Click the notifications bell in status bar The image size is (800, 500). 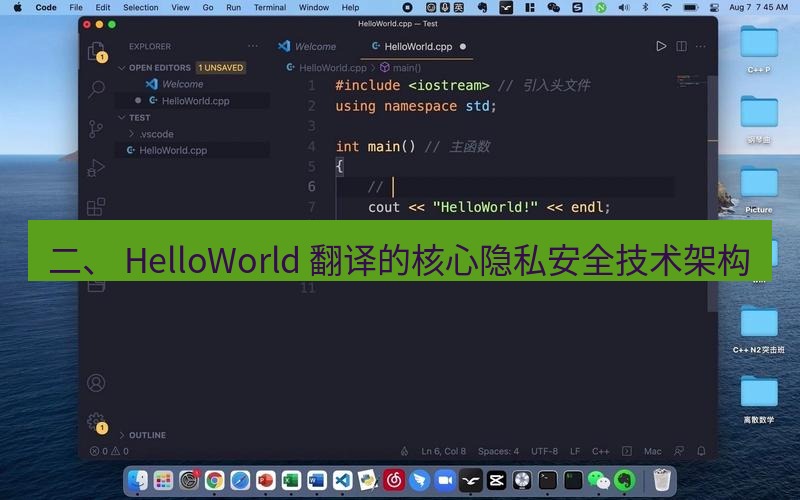702,451
